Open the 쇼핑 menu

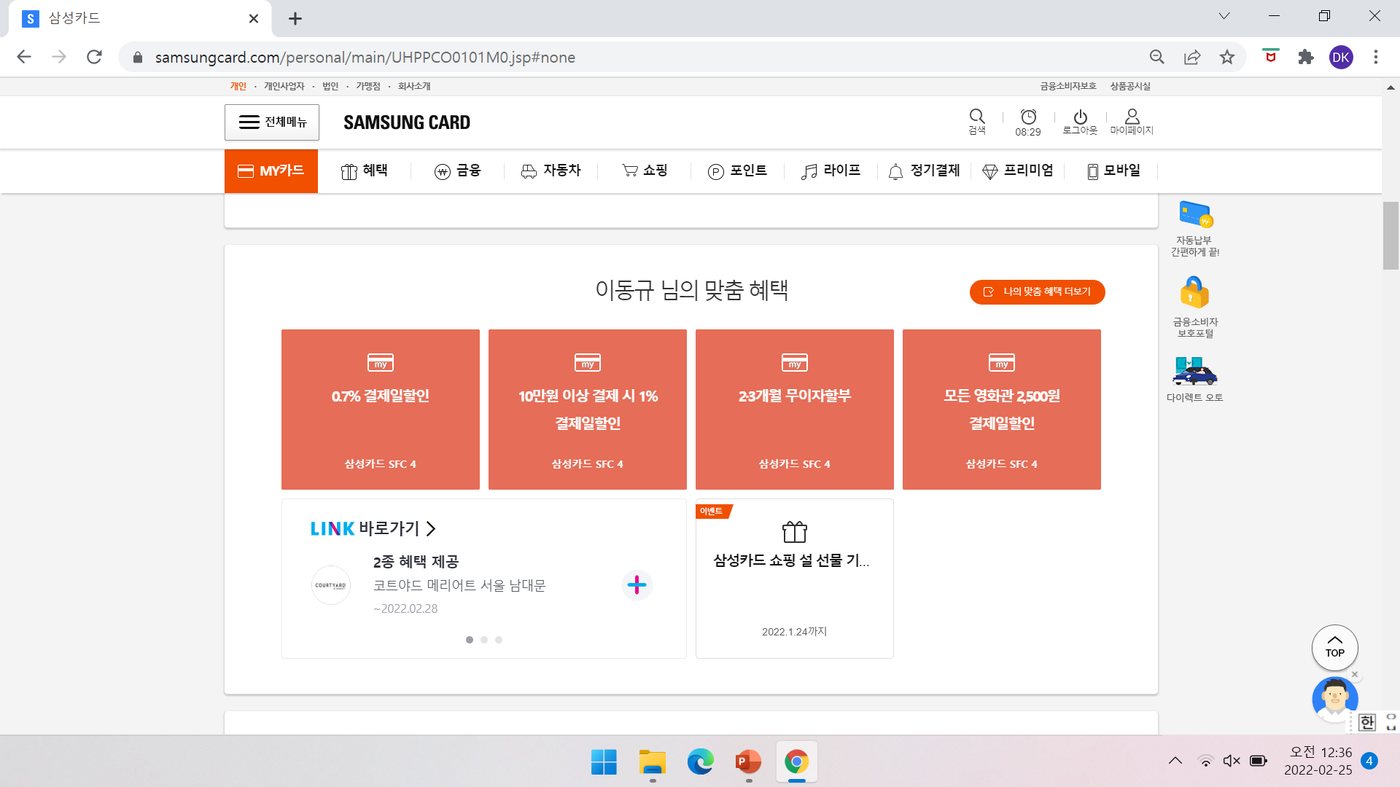click(x=644, y=171)
